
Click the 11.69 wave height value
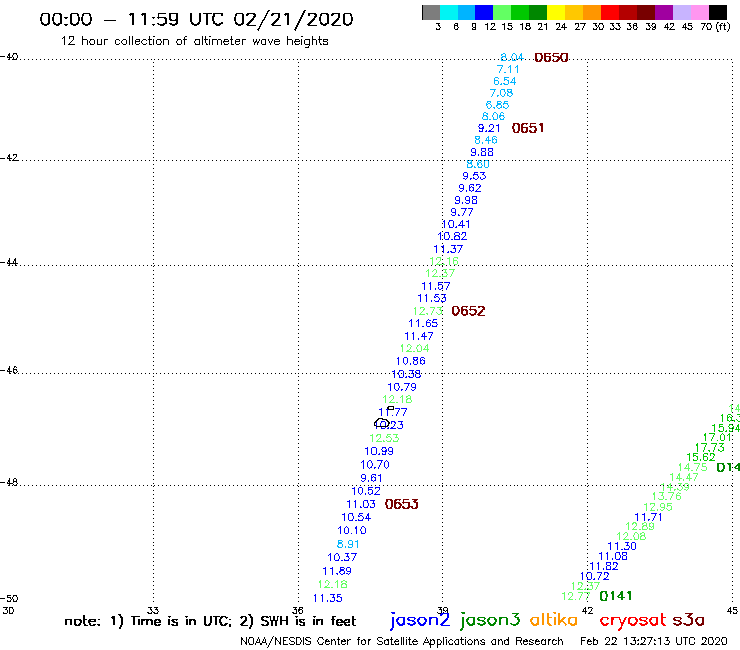tap(337, 571)
